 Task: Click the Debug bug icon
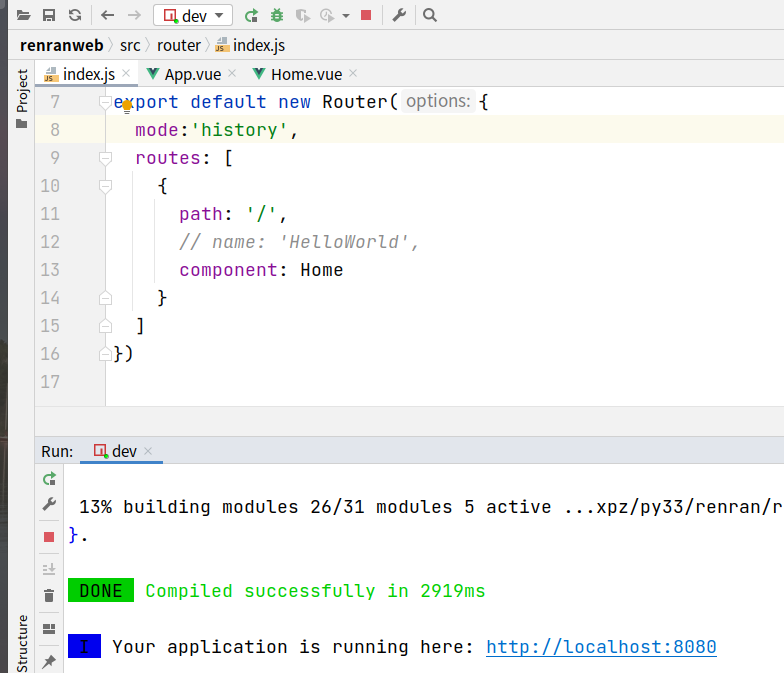(x=277, y=16)
